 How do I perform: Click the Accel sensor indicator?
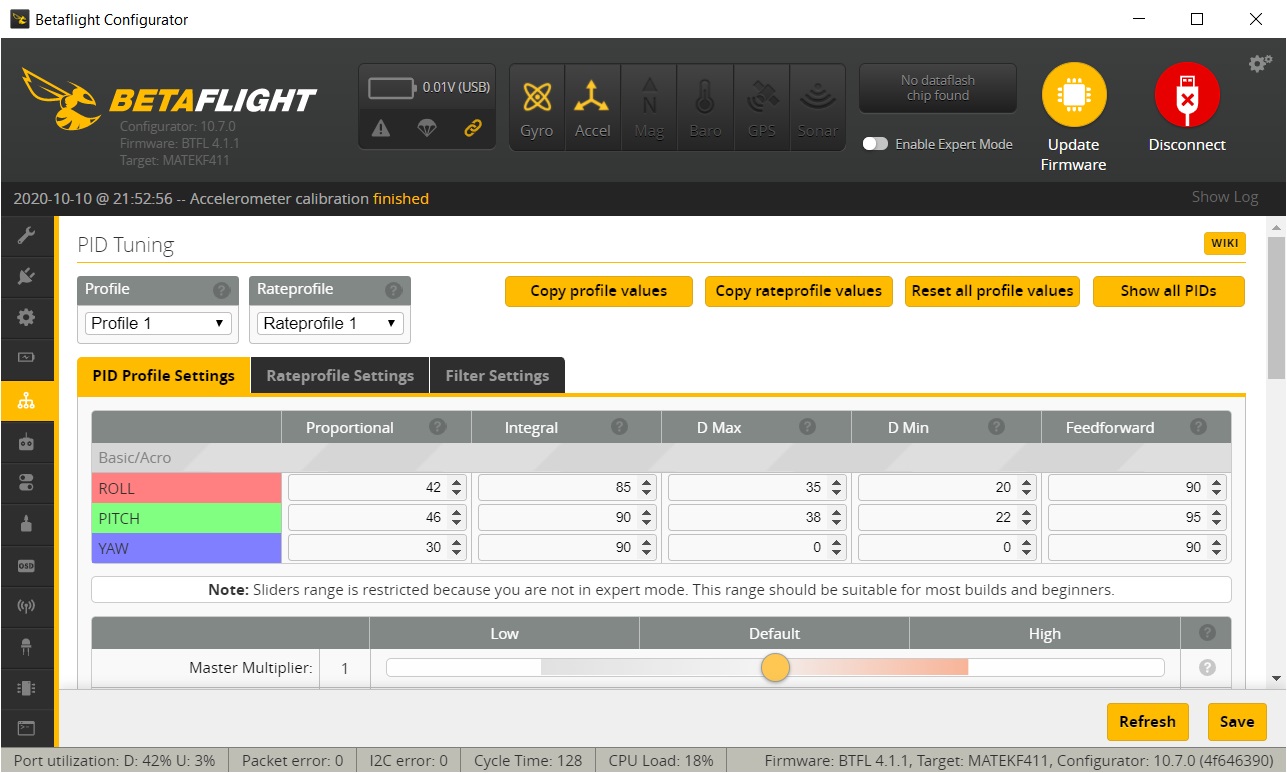click(593, 107)
